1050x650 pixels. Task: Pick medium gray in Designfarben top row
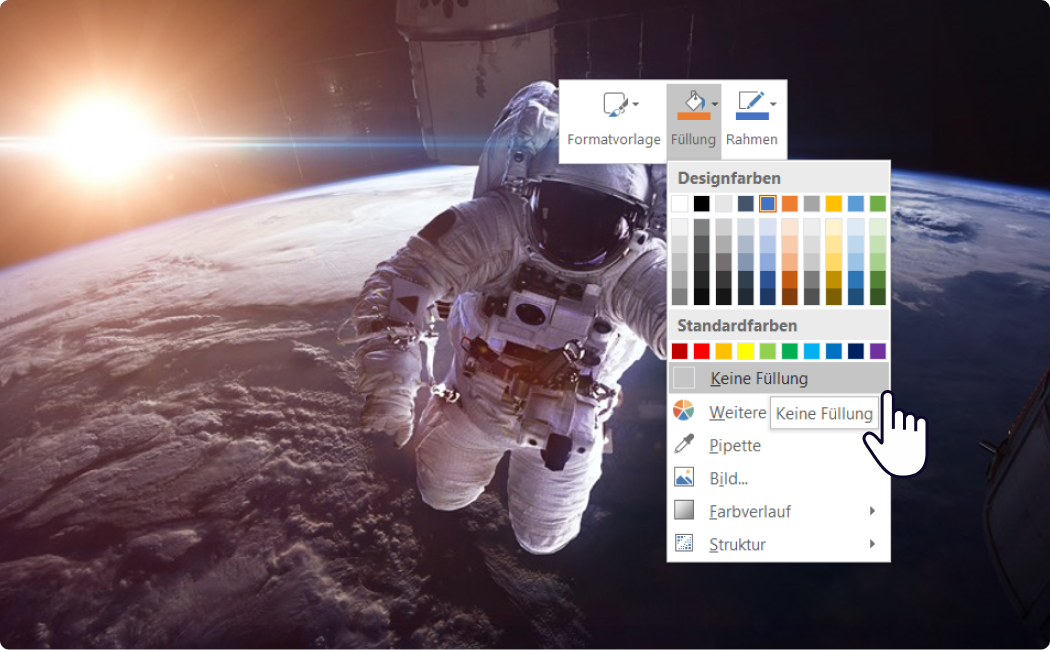click(812, 204)
